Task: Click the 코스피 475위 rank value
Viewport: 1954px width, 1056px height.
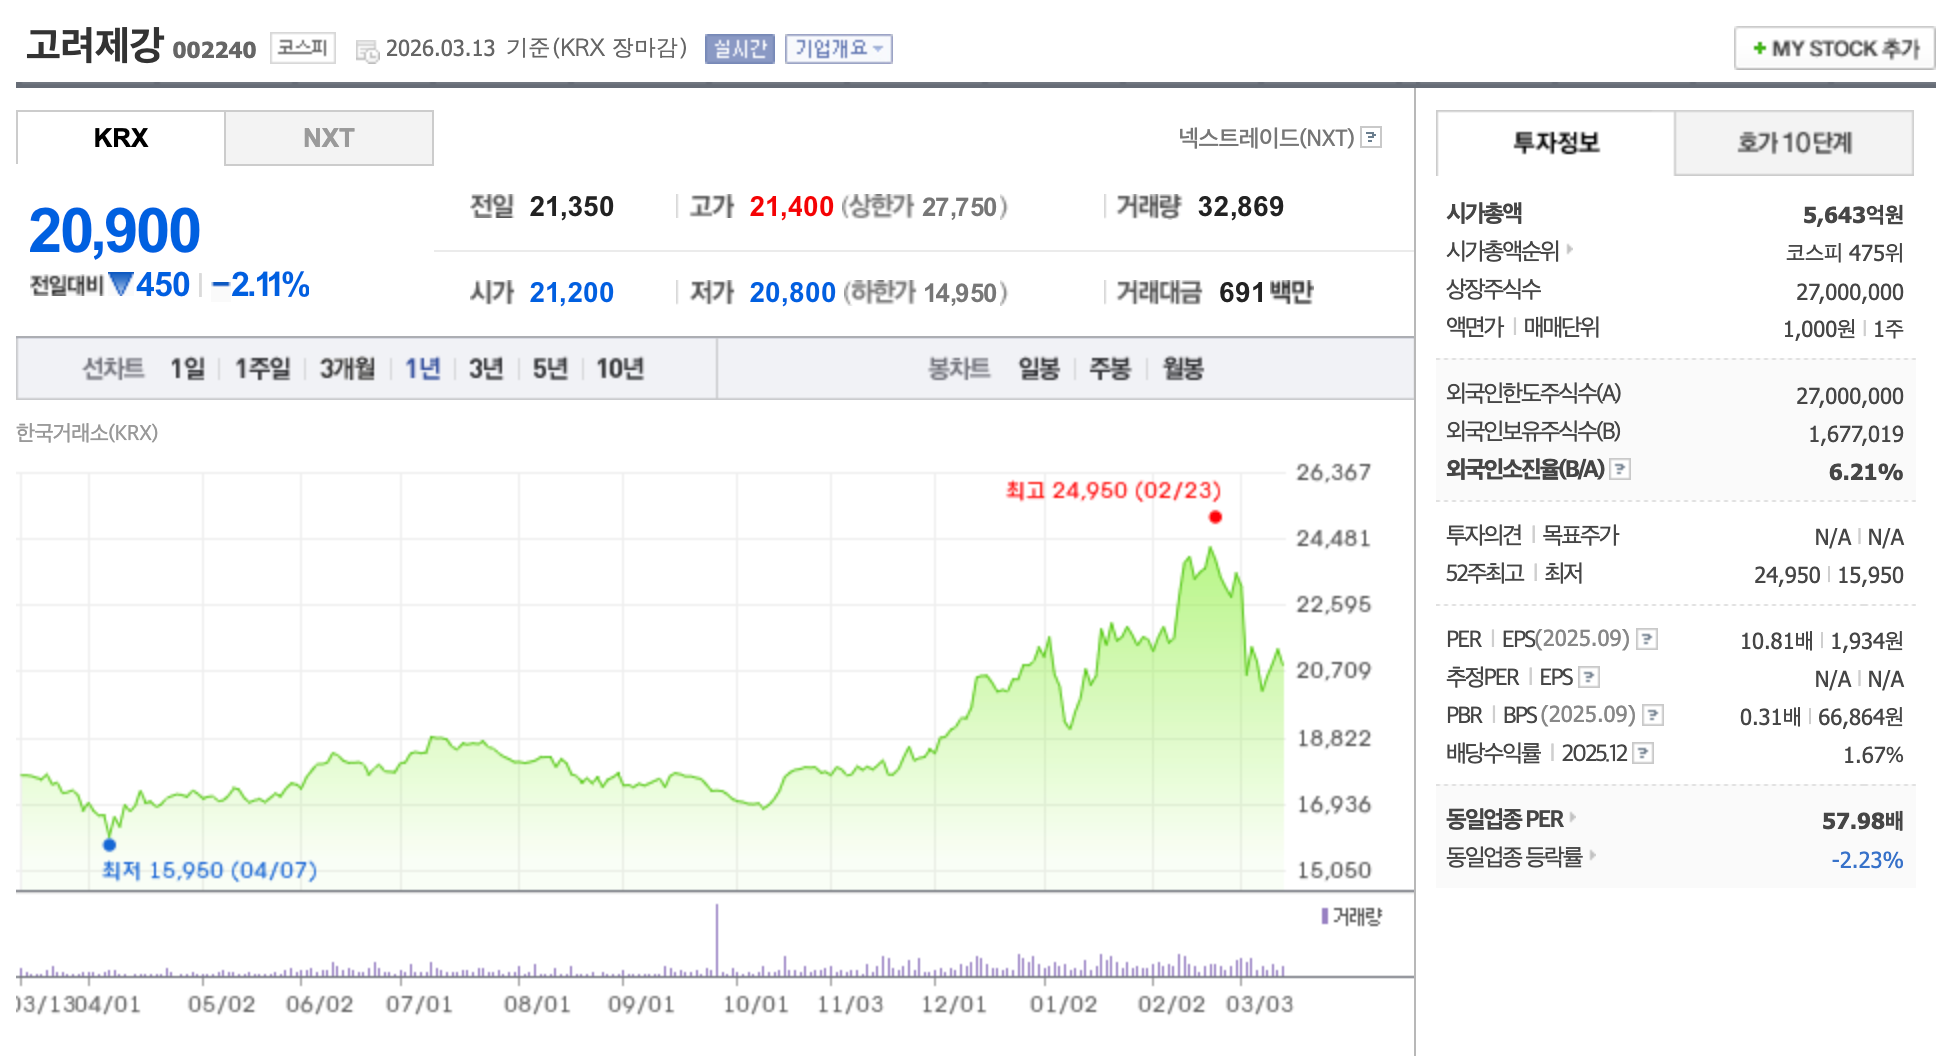Action: 1844,253
